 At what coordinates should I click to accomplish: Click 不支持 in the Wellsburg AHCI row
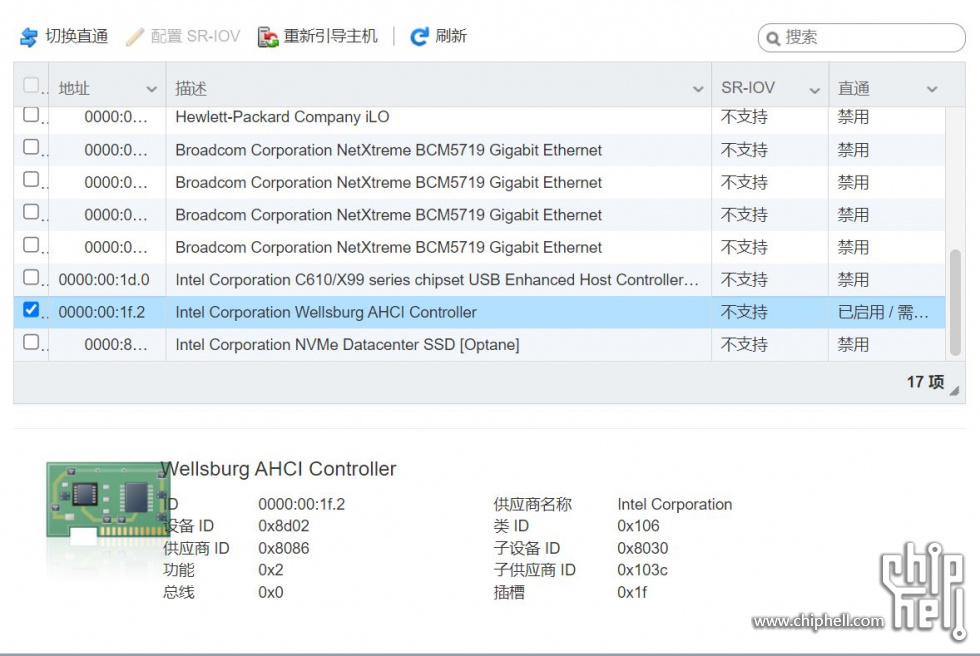click(744, 312)
